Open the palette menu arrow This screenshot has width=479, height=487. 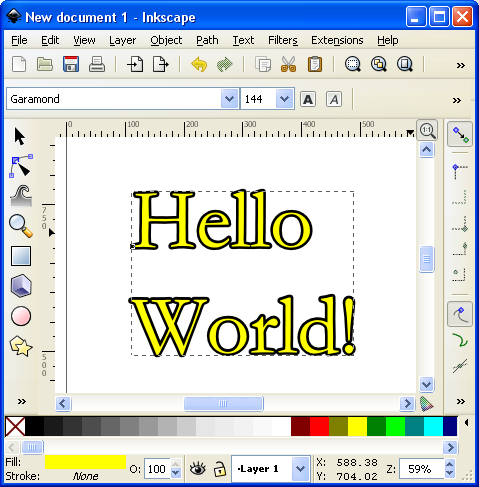tap(466, 423)
